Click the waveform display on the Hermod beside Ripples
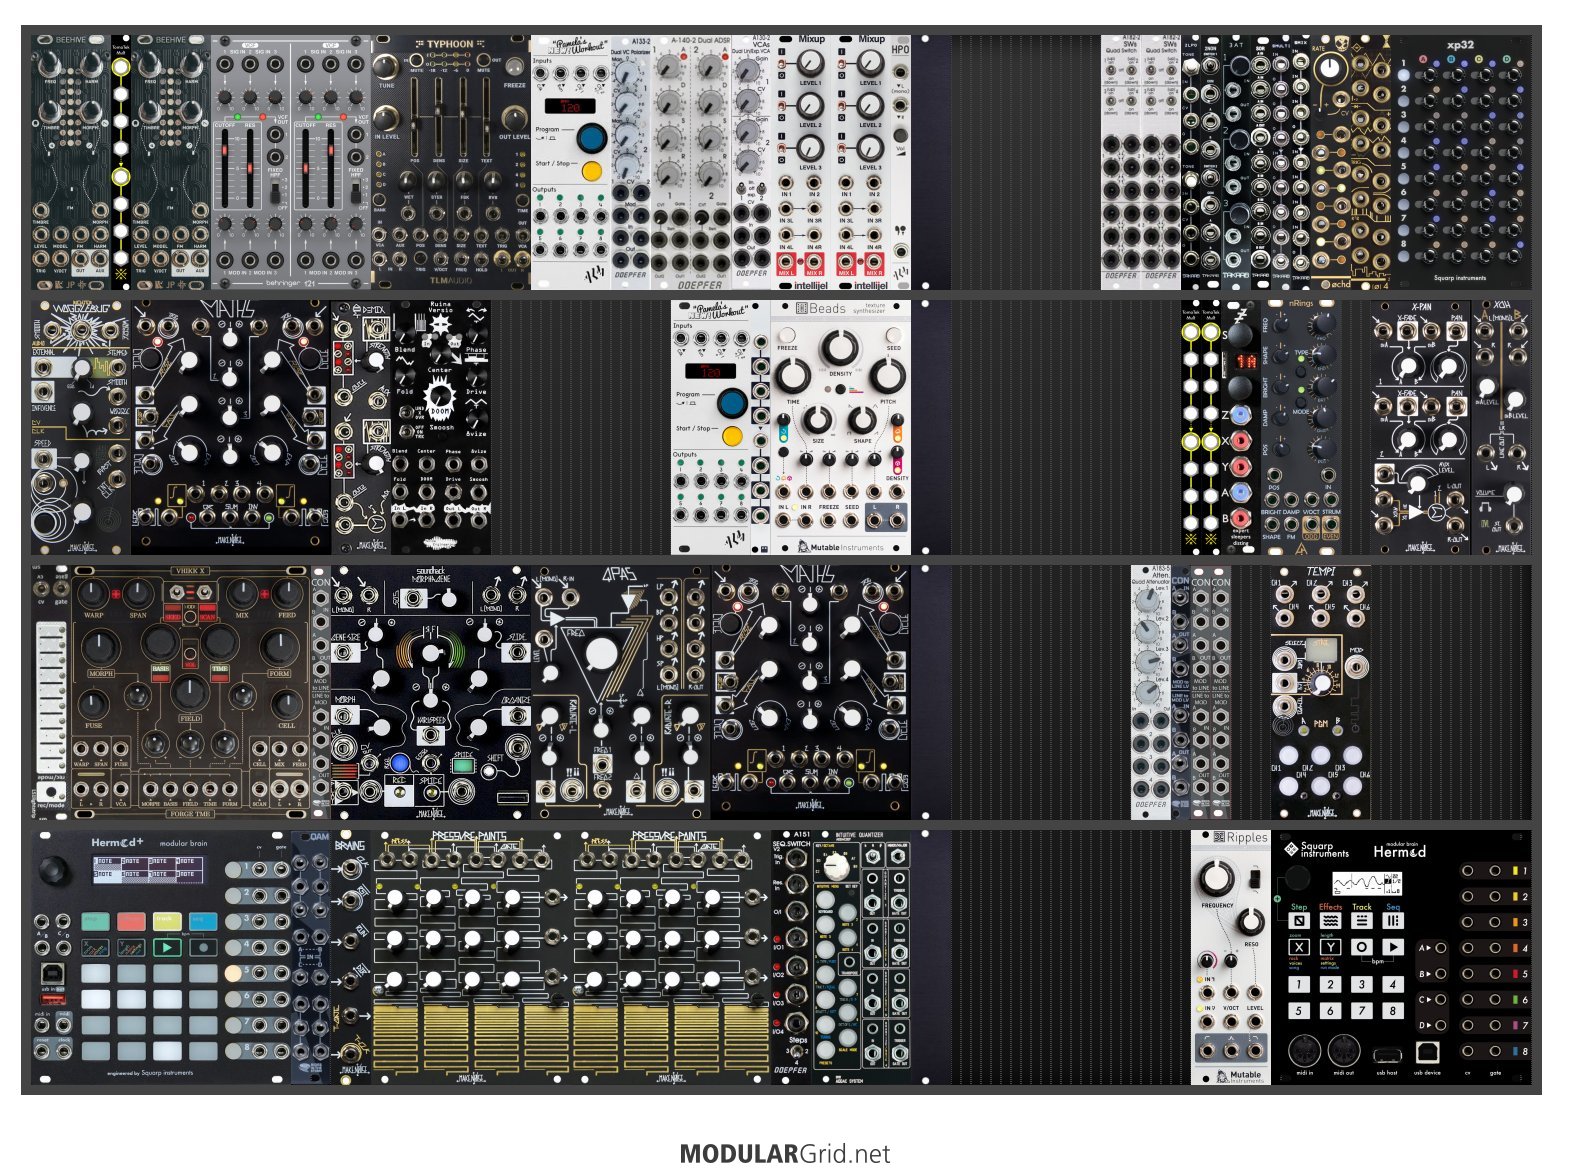The height and width of the screenshot is (1175, 1572). tap(1367, 883)
